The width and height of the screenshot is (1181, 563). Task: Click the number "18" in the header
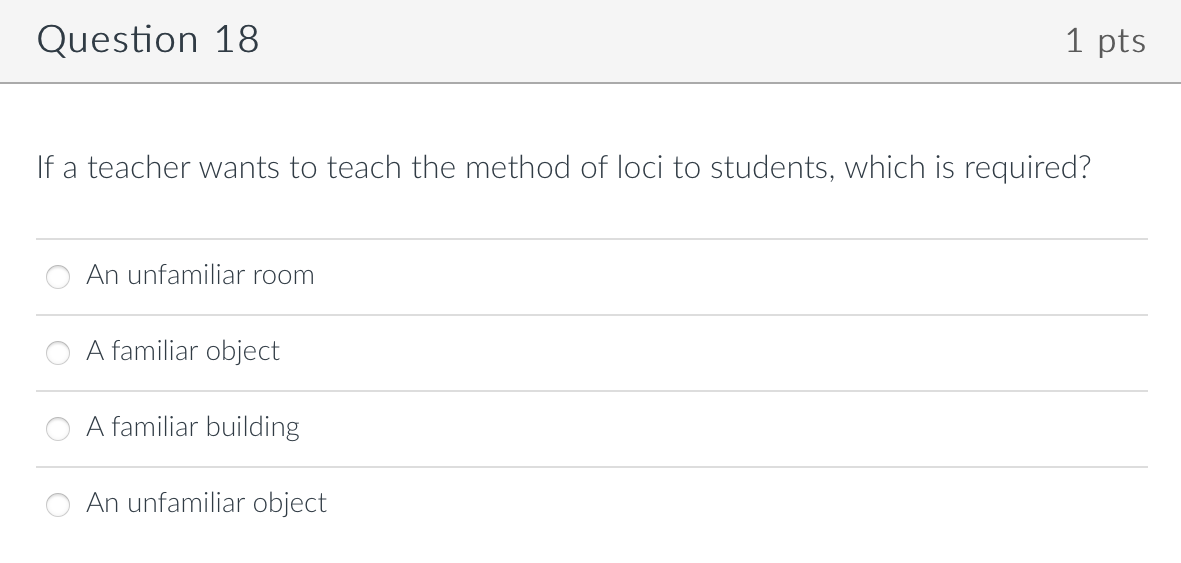point(236,40)
